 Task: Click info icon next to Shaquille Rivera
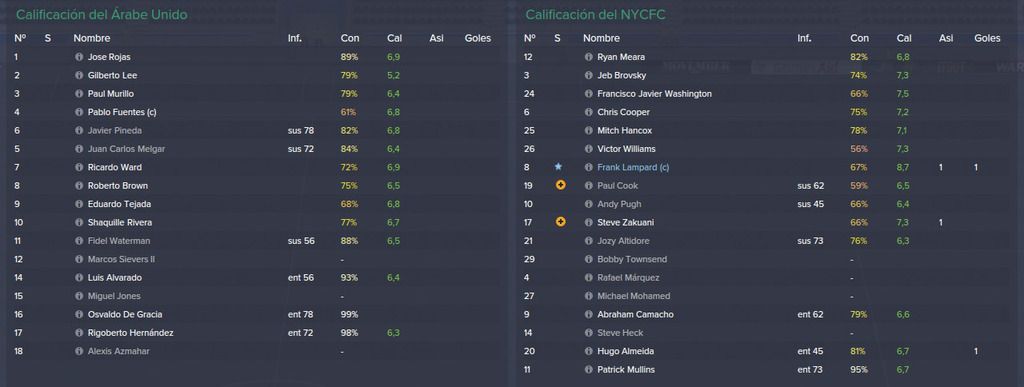(x=79, y=223)
